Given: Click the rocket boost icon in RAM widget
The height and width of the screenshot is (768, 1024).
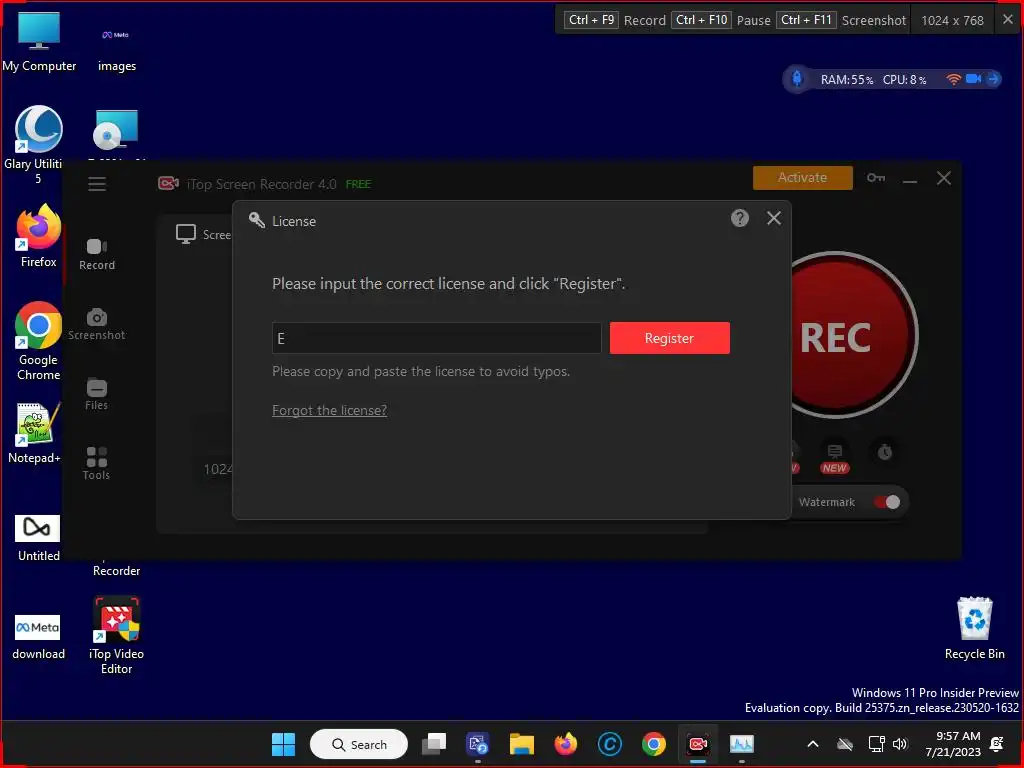Looking at the screenshot, I should click(x=797, y=79).
